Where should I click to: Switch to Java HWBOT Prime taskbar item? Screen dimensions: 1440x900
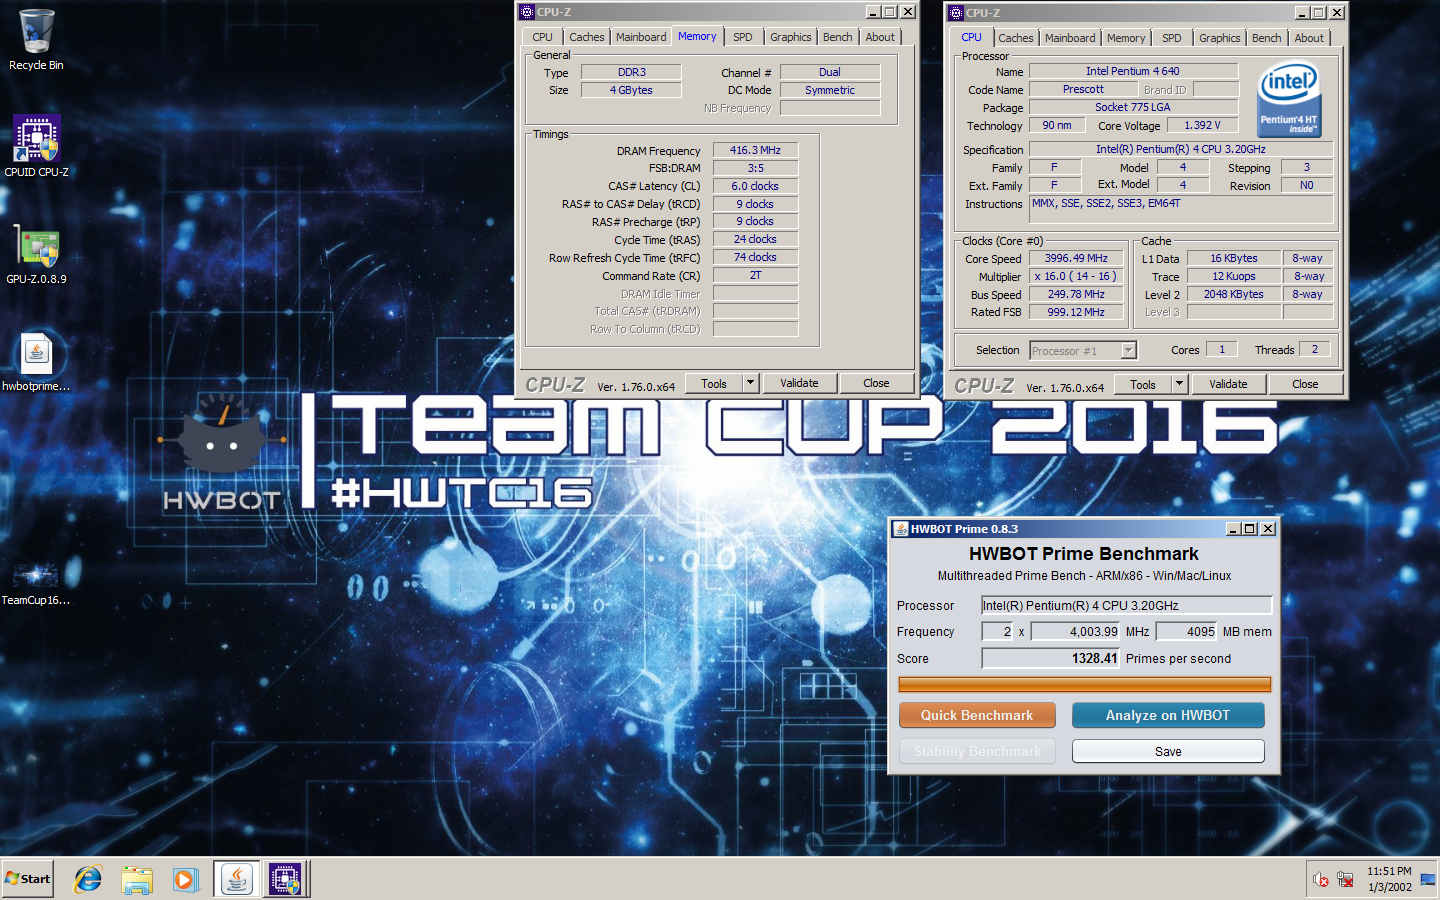point(237,879)
